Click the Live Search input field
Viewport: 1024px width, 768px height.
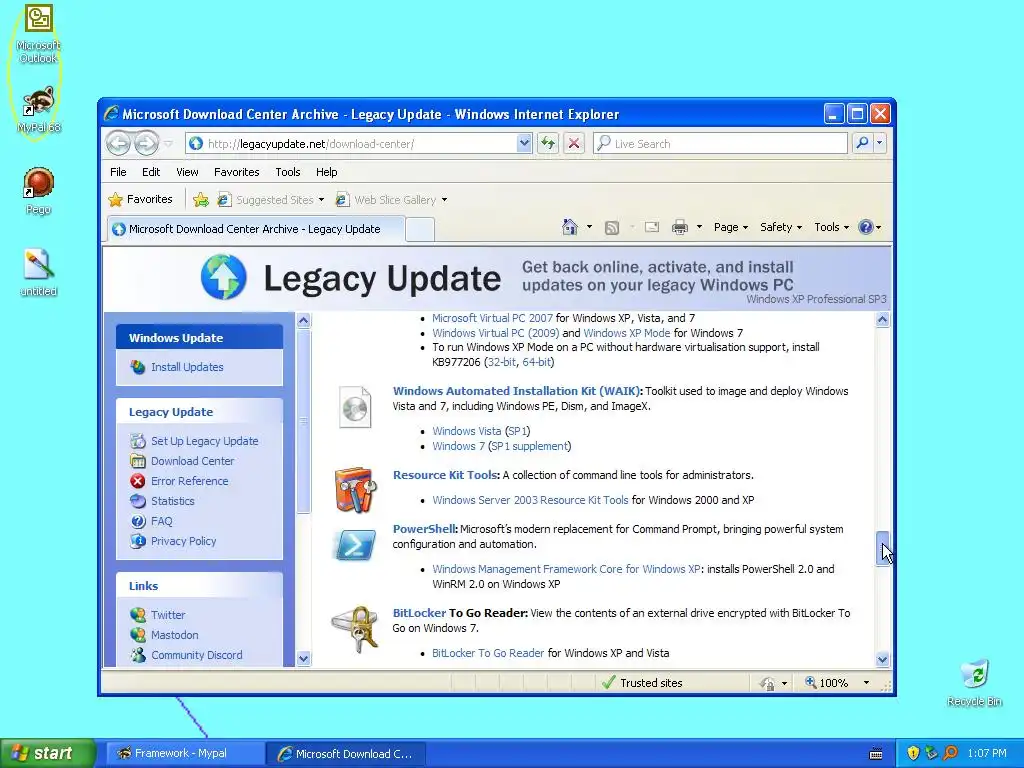(x=720, y=143)
